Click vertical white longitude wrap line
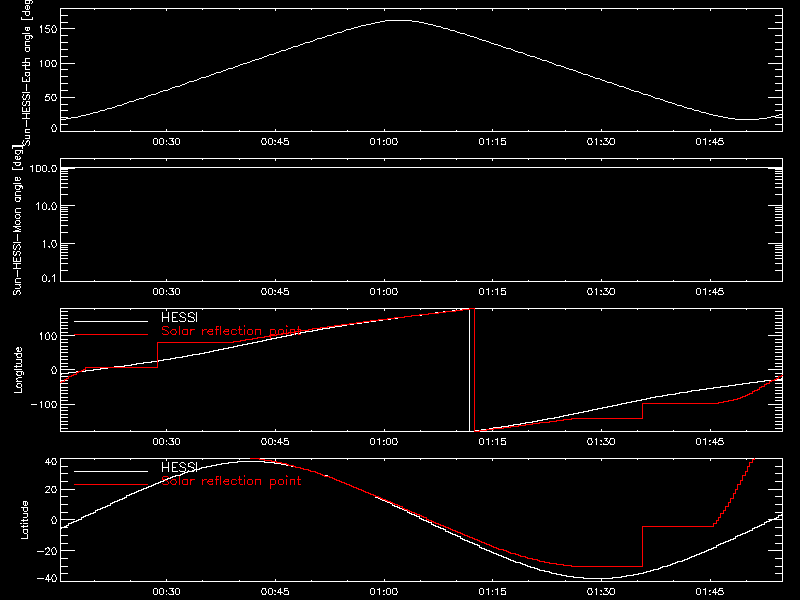The image size is (800, 600). [x=469, y=370]
